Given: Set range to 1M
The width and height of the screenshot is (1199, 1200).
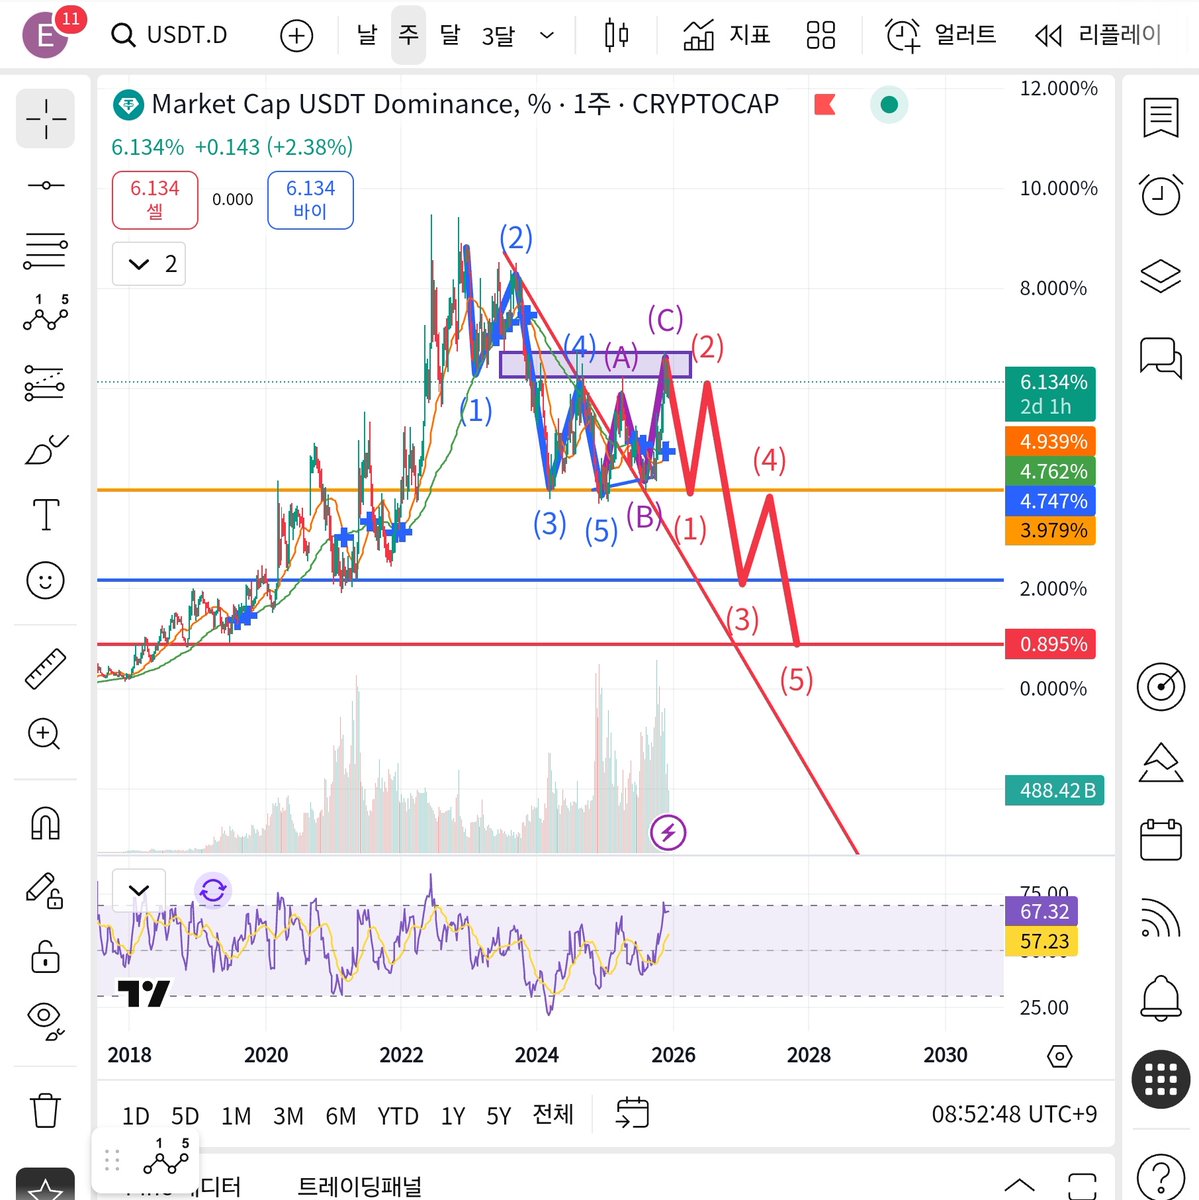Looking at the screenshot, I should pyautogui.click(x=236, y=1115).
